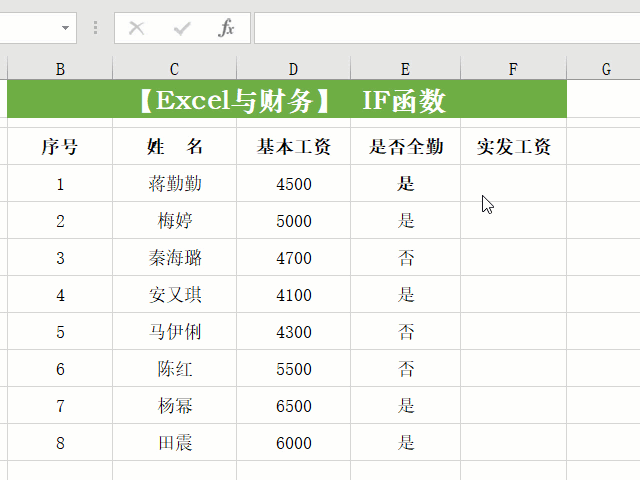This screenshot has height=480, width=640.
Task: Click the 否 attendance cell for 马伊俐
Action: tap(405, 331)
